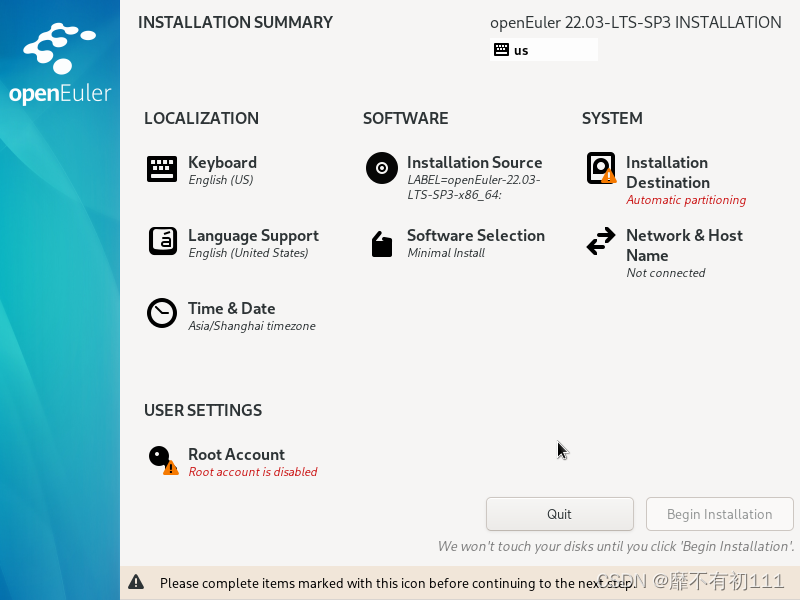Click 'openEuler 22.03-LTS-SP3 INSTALLATION' title text

click(636, 22)
